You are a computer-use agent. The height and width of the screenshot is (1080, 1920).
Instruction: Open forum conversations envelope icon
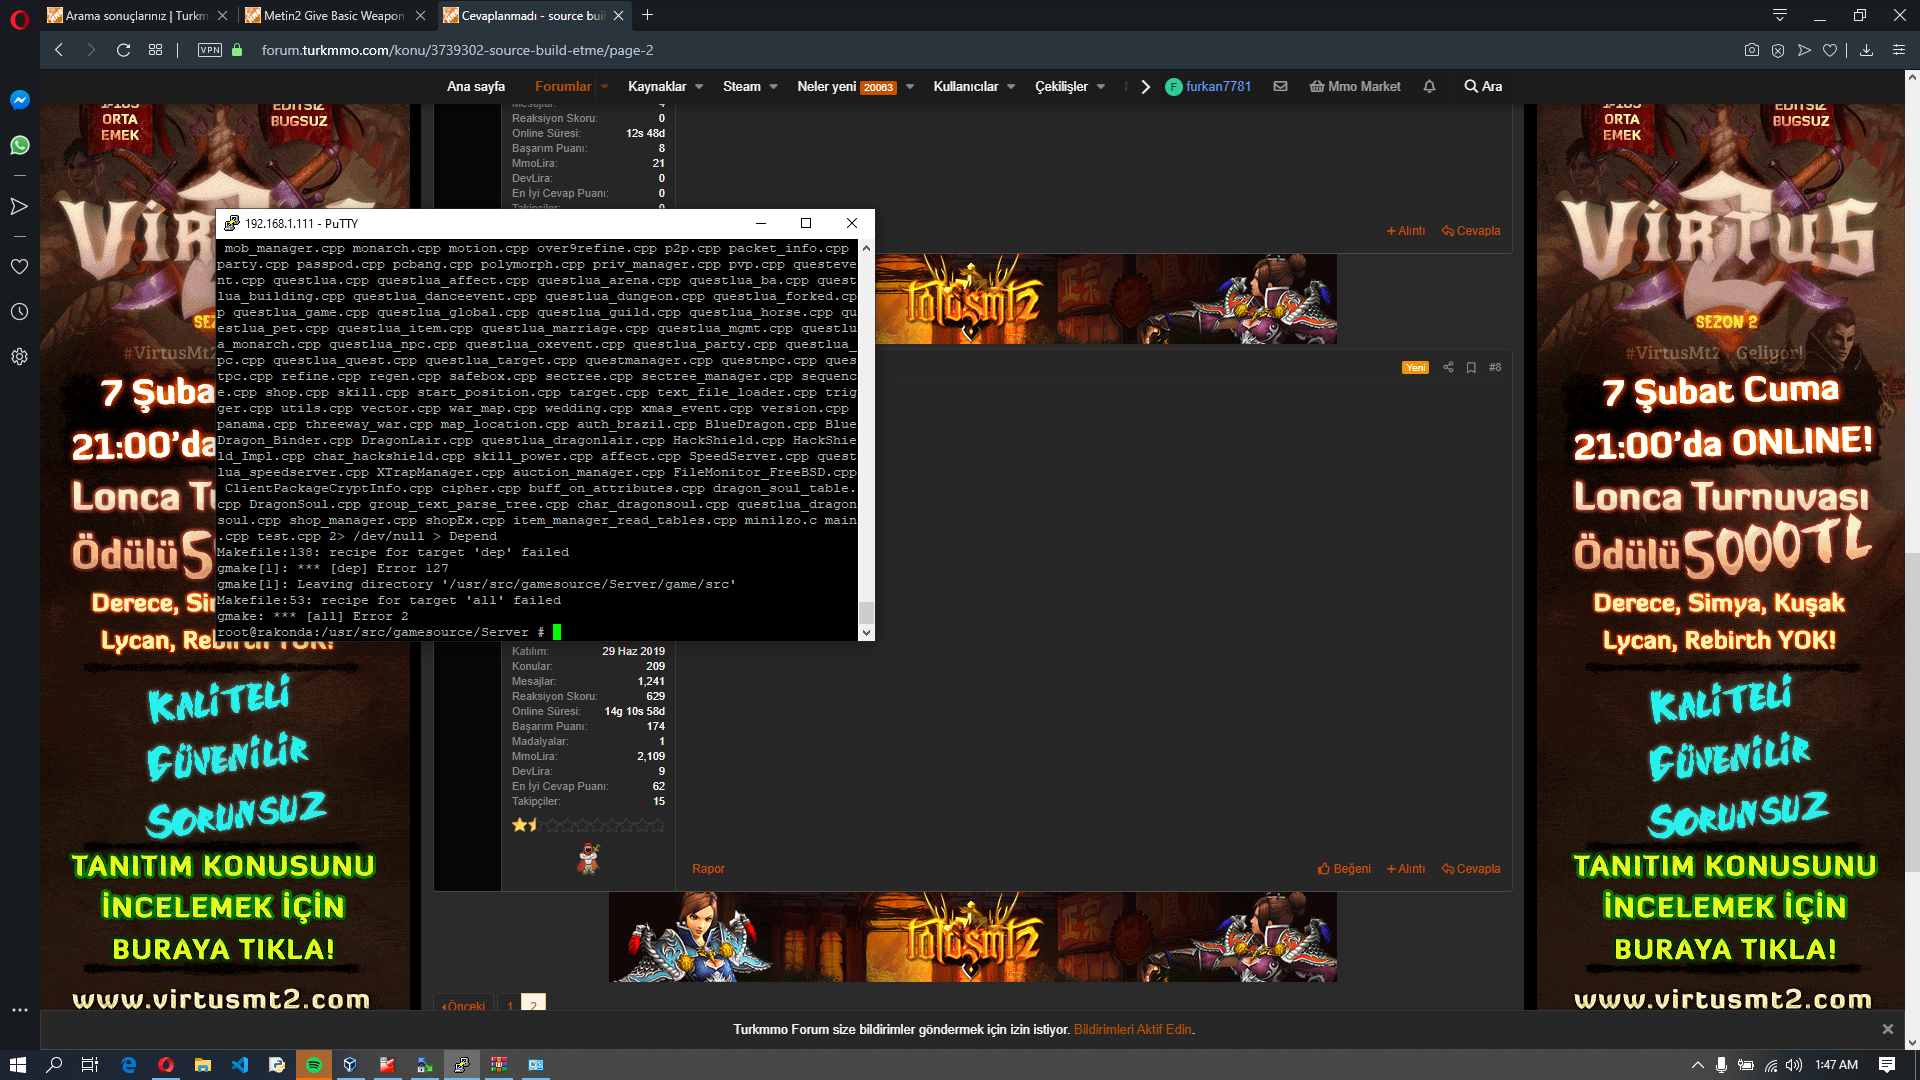coord(1280,86)
